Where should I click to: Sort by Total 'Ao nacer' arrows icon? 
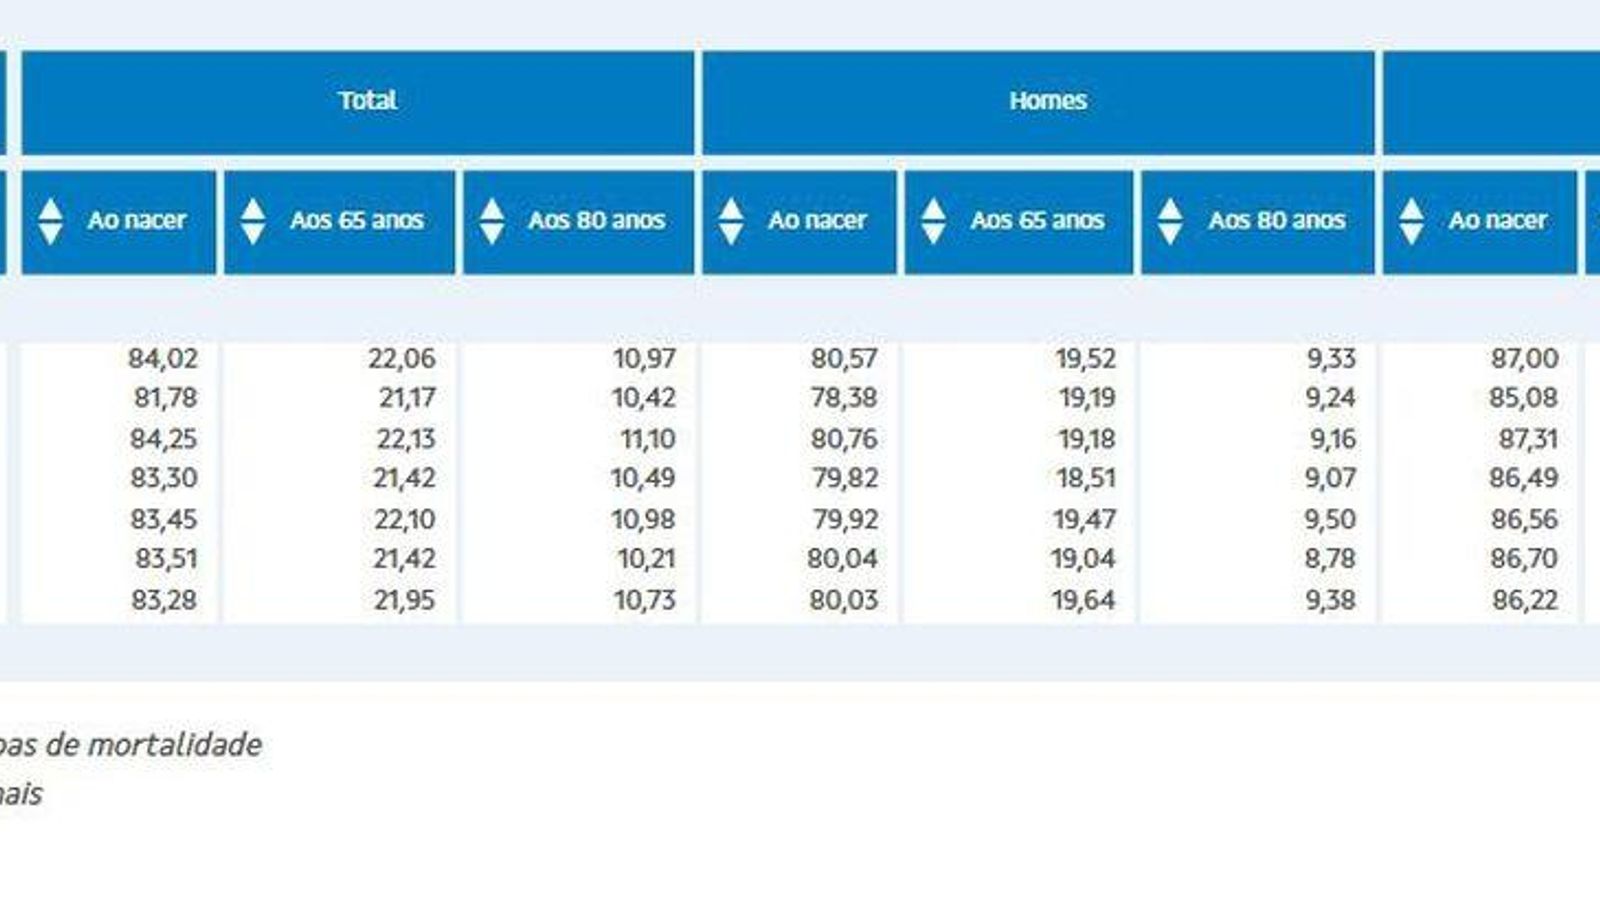click(x=50, y=221)
